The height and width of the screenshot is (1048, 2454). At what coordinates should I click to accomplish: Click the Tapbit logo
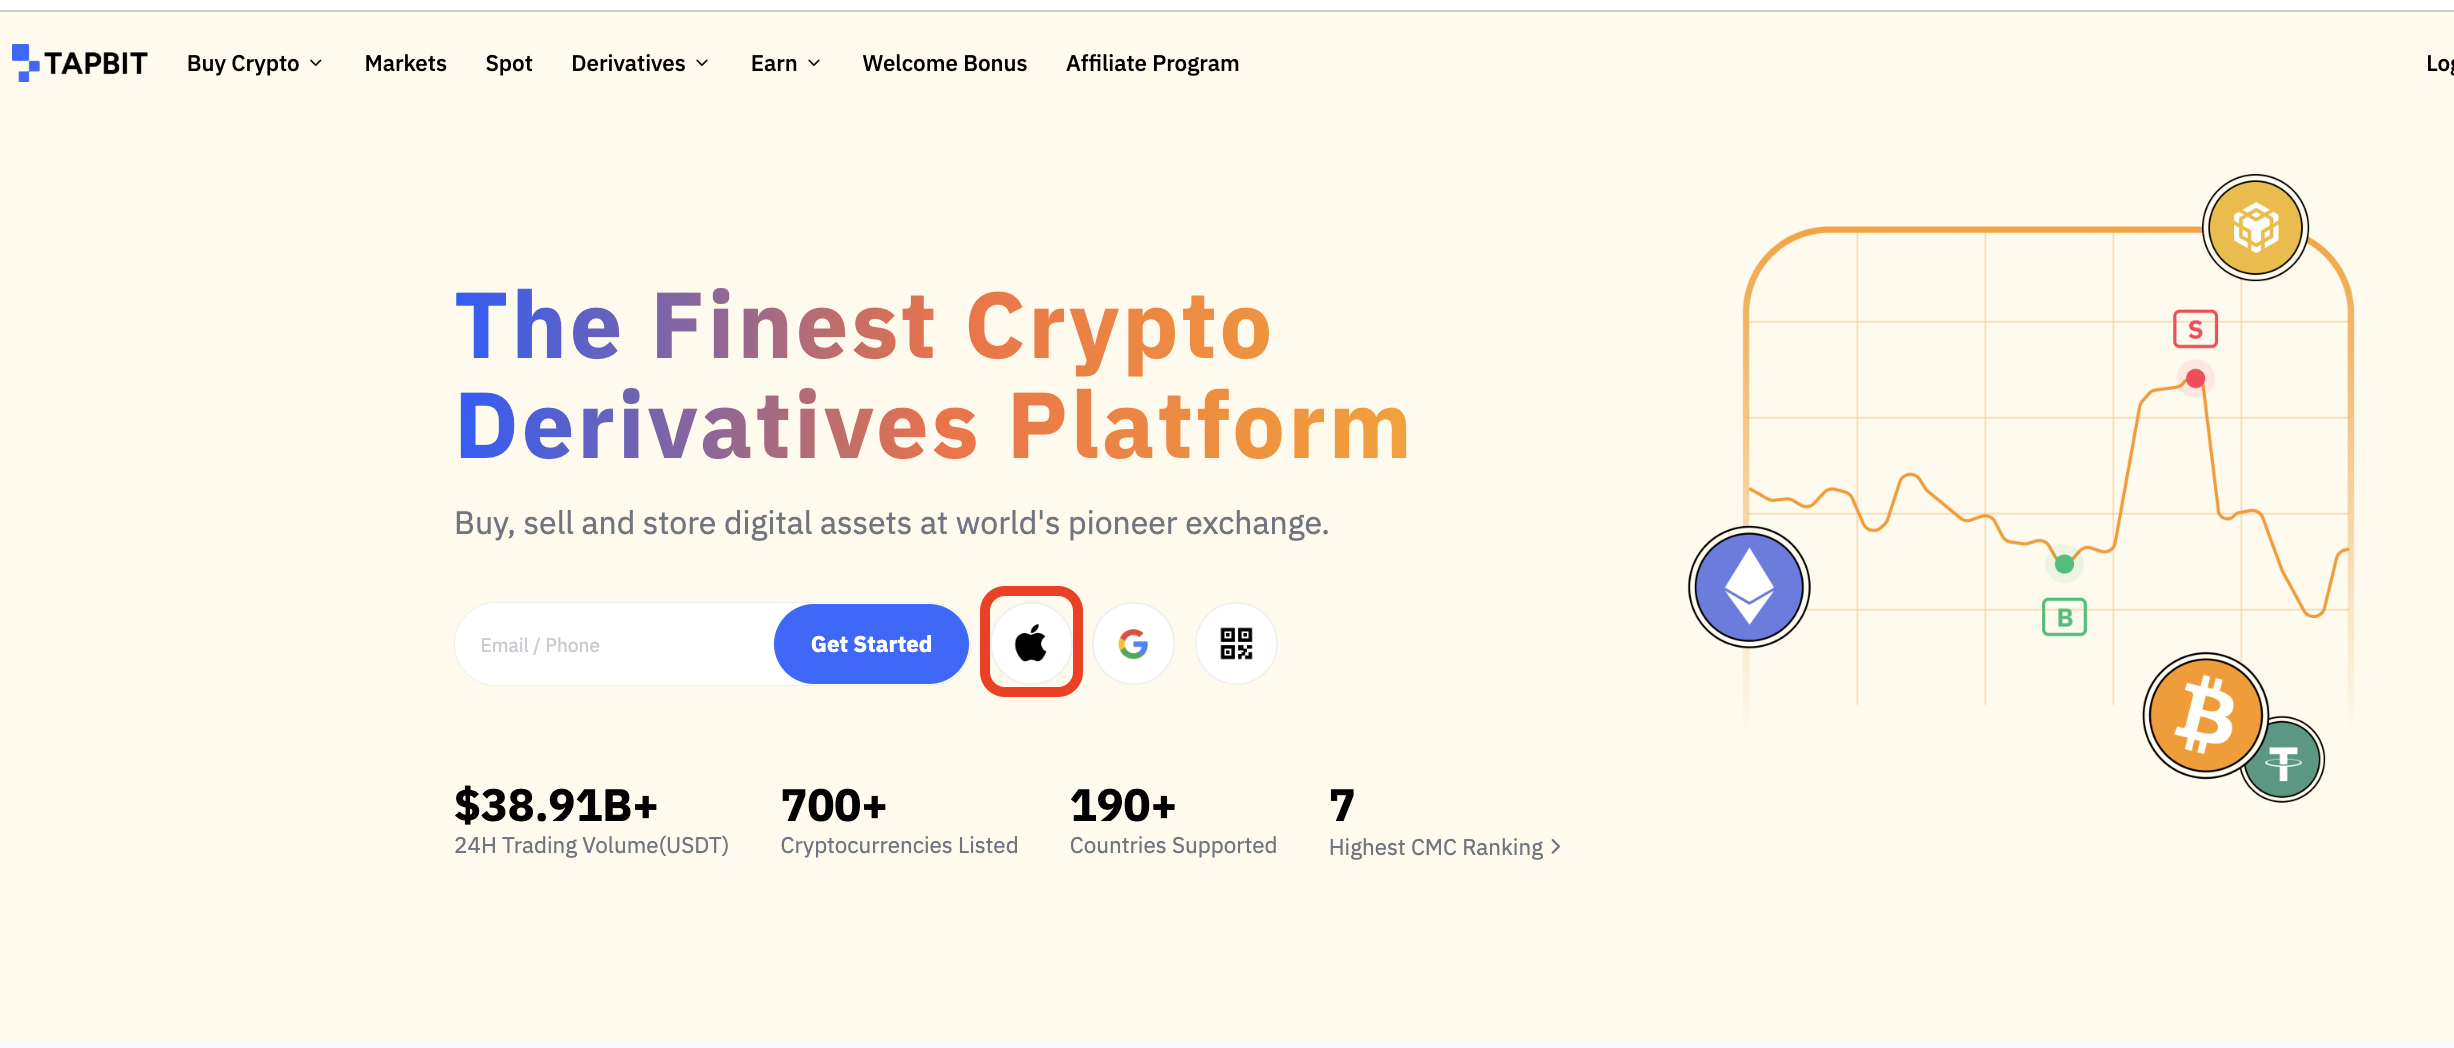tap(80, 63)
